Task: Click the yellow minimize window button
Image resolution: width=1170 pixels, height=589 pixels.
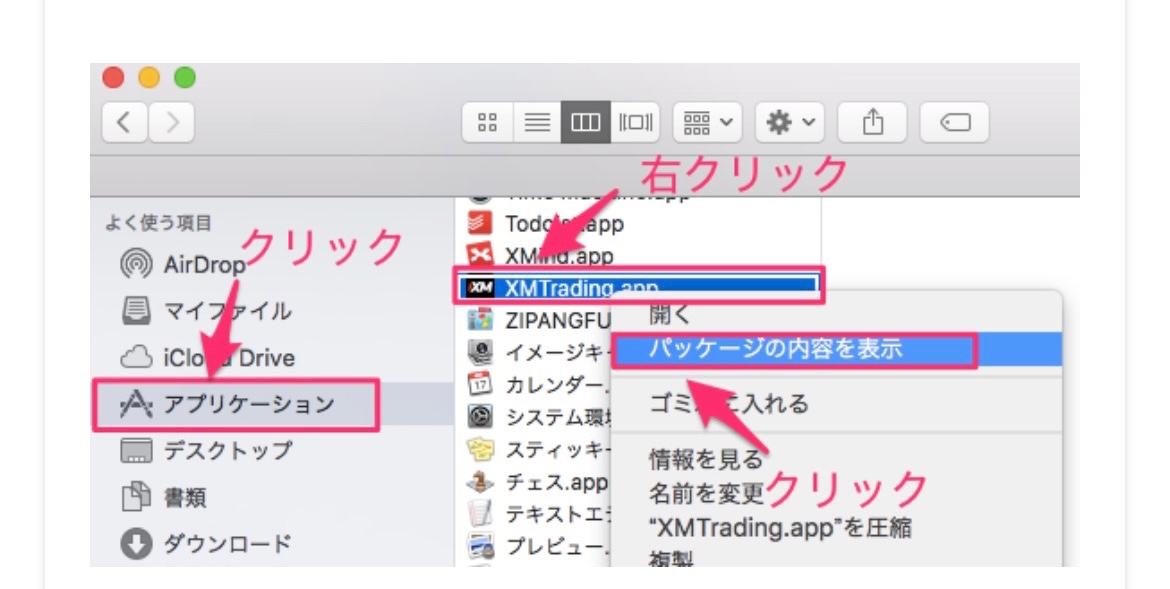Action: coord(149,77)
